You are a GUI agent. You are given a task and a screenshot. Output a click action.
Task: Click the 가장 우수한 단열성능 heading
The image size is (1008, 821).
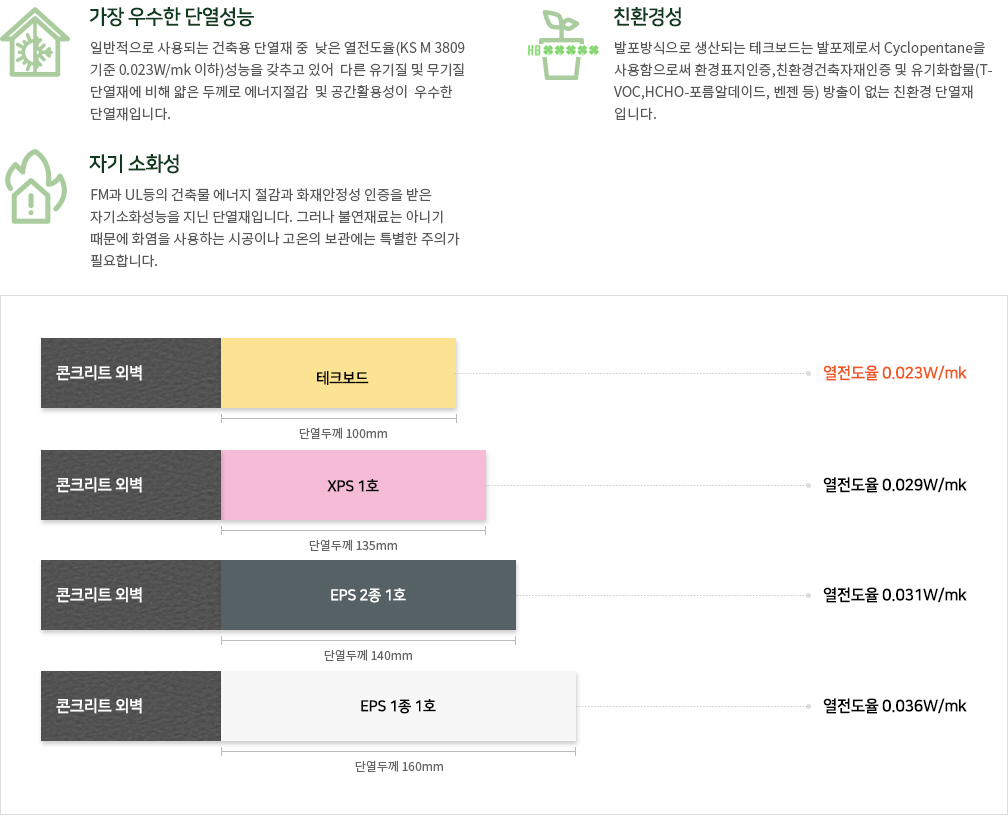pyautogui.click(x=172, y=17)
